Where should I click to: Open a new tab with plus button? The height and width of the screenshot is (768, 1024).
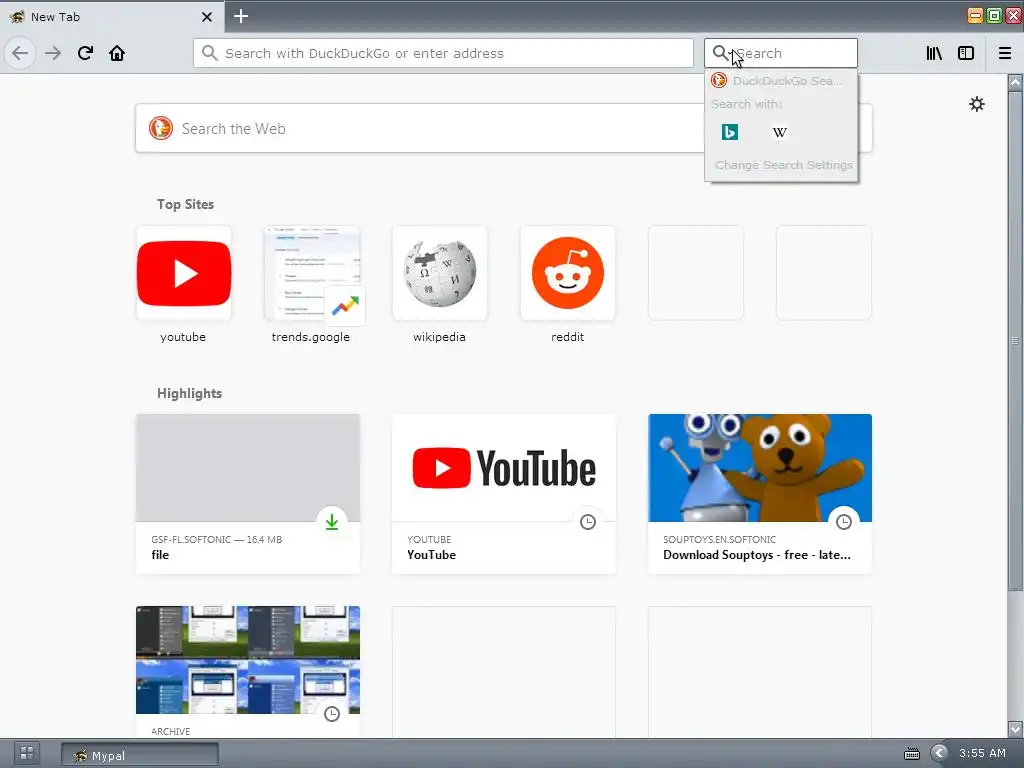(241, 16)
